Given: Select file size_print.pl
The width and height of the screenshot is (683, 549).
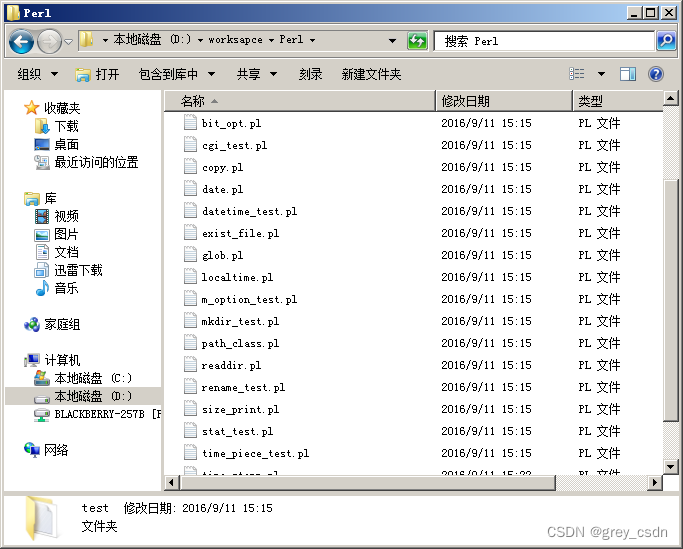Looking at the screenshot, I should (x=240, y=409).
